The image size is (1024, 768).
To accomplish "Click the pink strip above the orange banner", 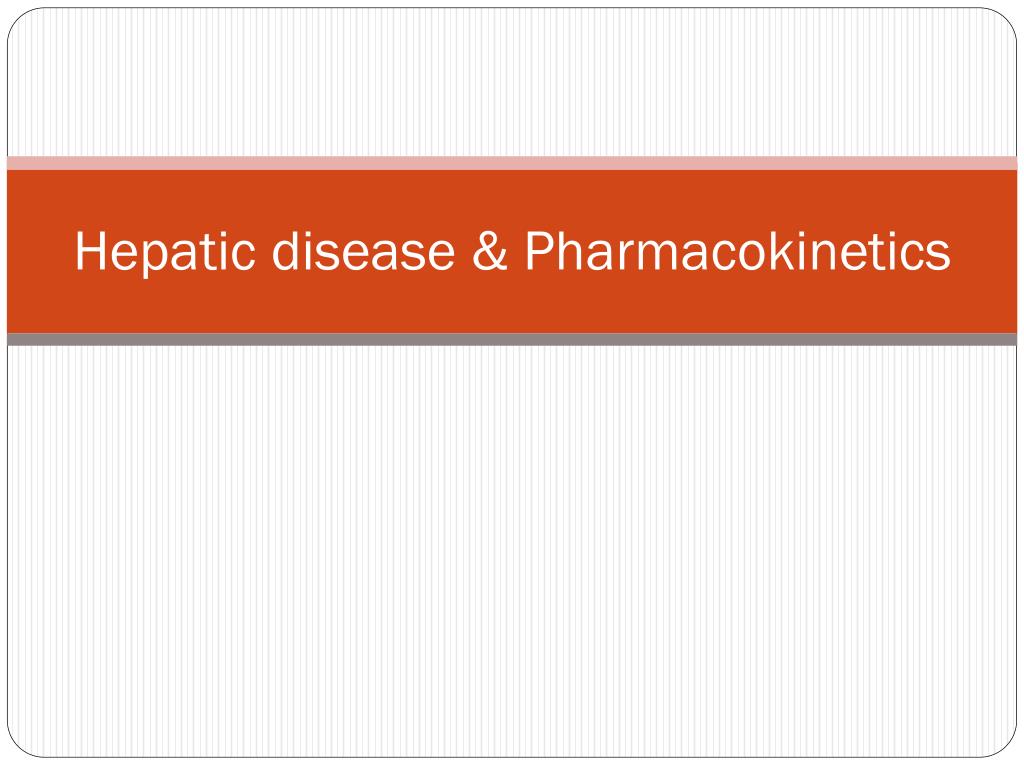I will pos(512,163).
